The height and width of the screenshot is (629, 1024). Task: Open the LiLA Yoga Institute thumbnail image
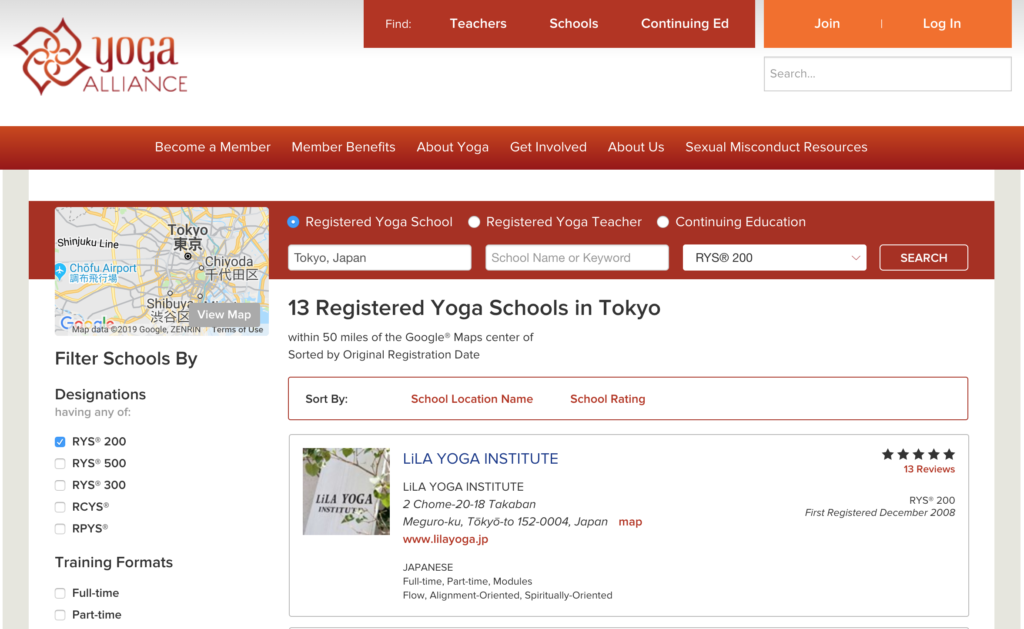[346, 491]
